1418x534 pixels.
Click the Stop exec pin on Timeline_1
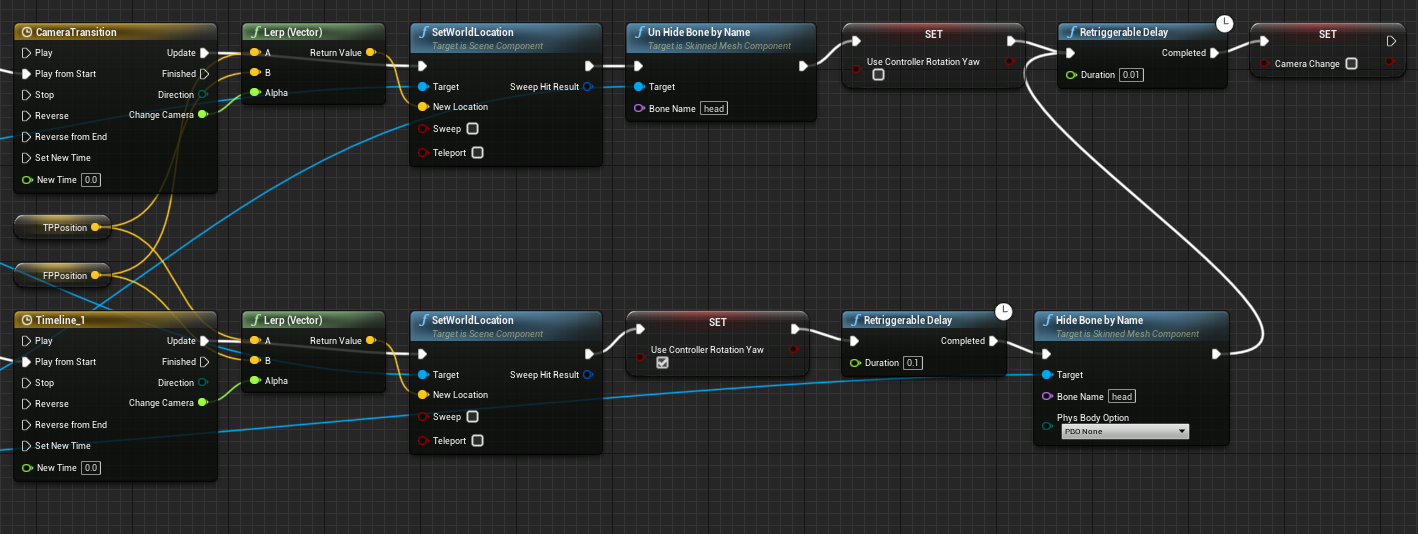point(27,383)
